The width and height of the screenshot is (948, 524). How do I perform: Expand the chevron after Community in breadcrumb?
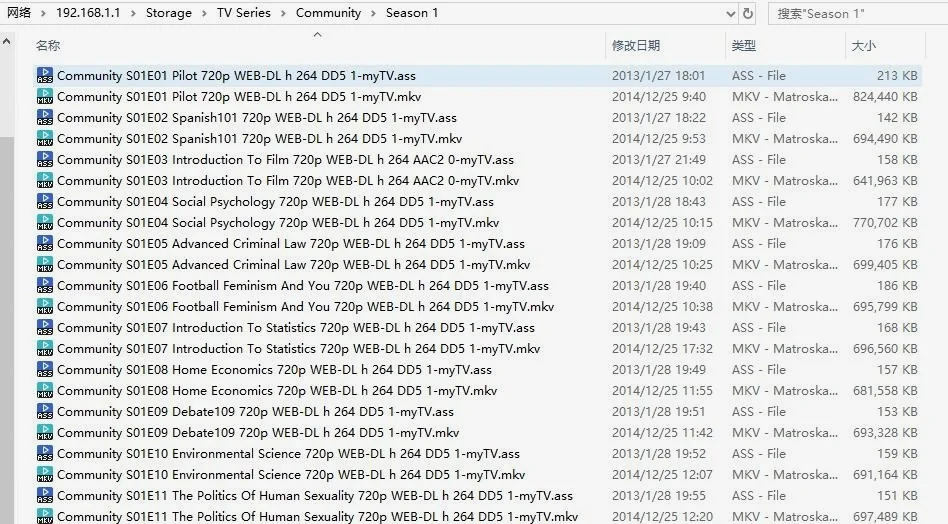coord(374,13)
